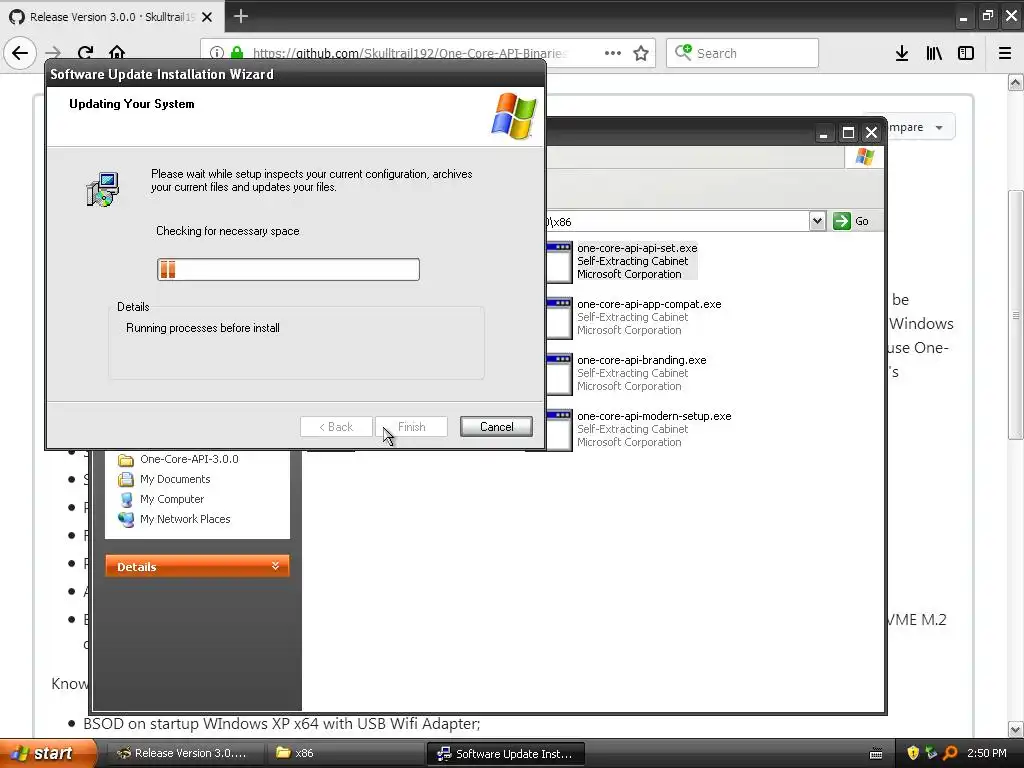
Task: Click the keyboard tray icon
Action: click(x=876, y=754)
